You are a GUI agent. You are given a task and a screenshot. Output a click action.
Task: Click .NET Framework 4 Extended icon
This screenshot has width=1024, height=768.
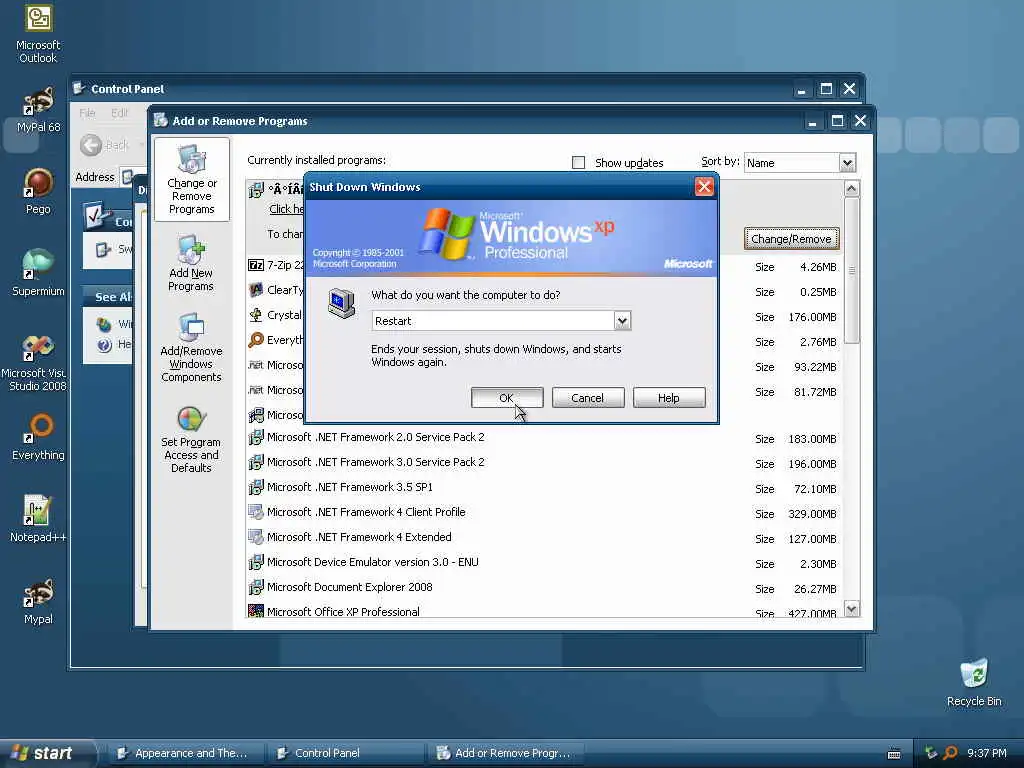coord(255,537)
